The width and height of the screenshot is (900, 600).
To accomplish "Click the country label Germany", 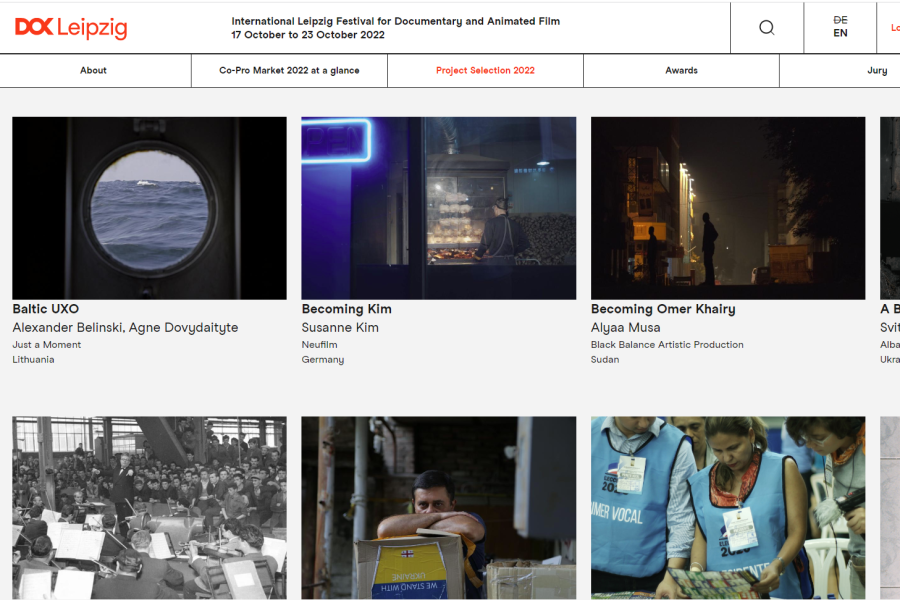I will click(323, 360).
